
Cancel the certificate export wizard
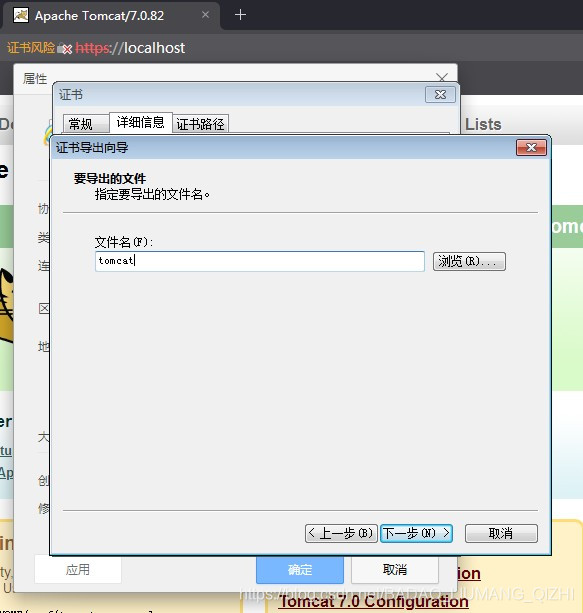pos(501,533)
